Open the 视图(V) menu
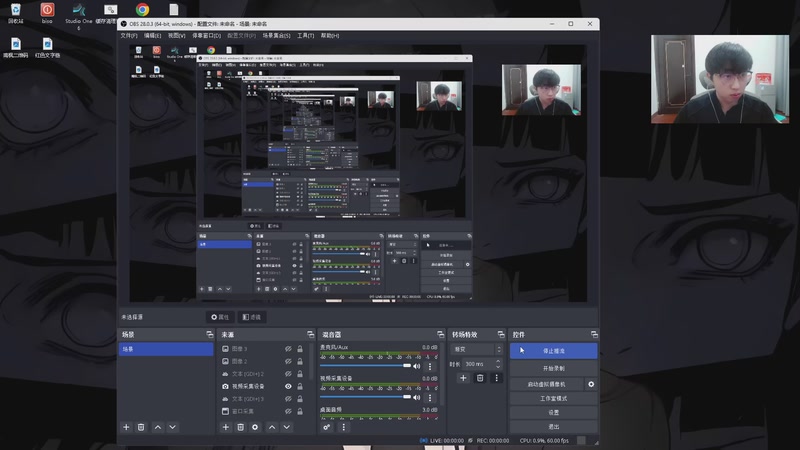The height and width of the screenshot is (450, 800). point(177,36)
